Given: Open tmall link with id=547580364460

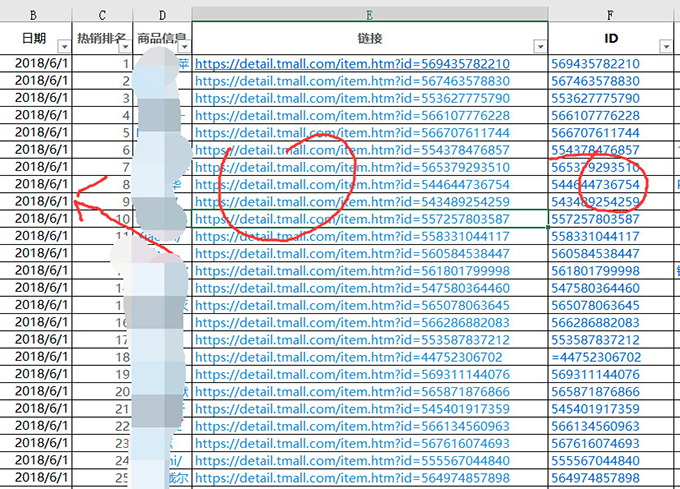Looking at the screenshot, I should pyautogui.click(x=352, y=288).
